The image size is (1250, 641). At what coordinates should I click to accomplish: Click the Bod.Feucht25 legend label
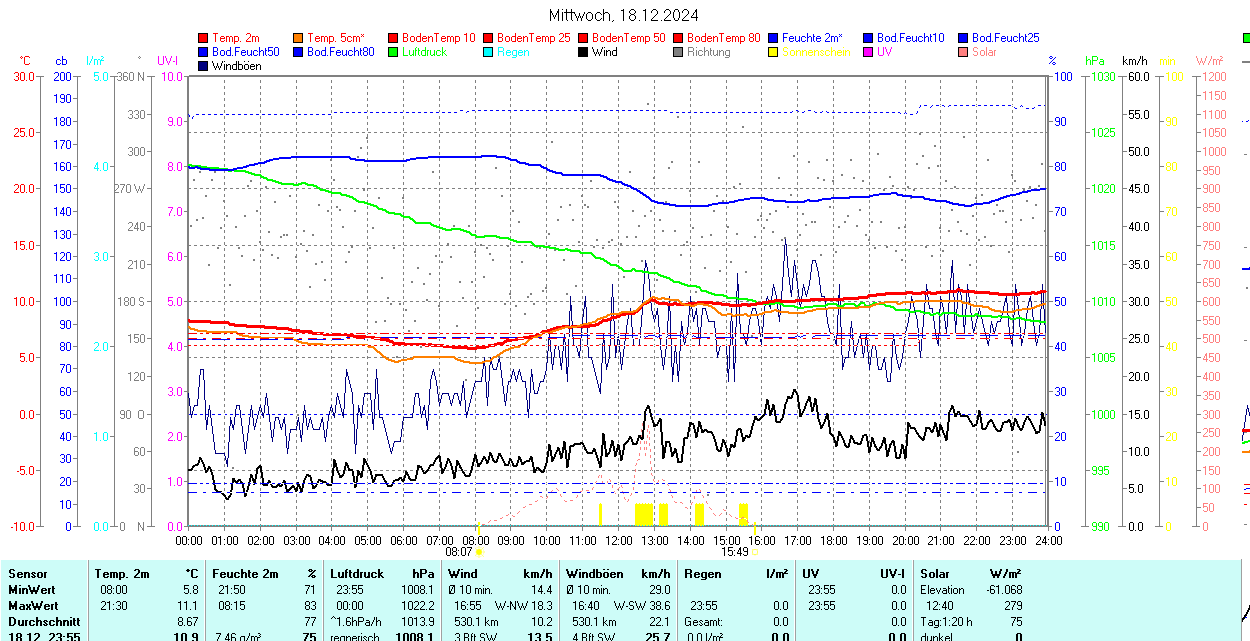point(1005,38)
